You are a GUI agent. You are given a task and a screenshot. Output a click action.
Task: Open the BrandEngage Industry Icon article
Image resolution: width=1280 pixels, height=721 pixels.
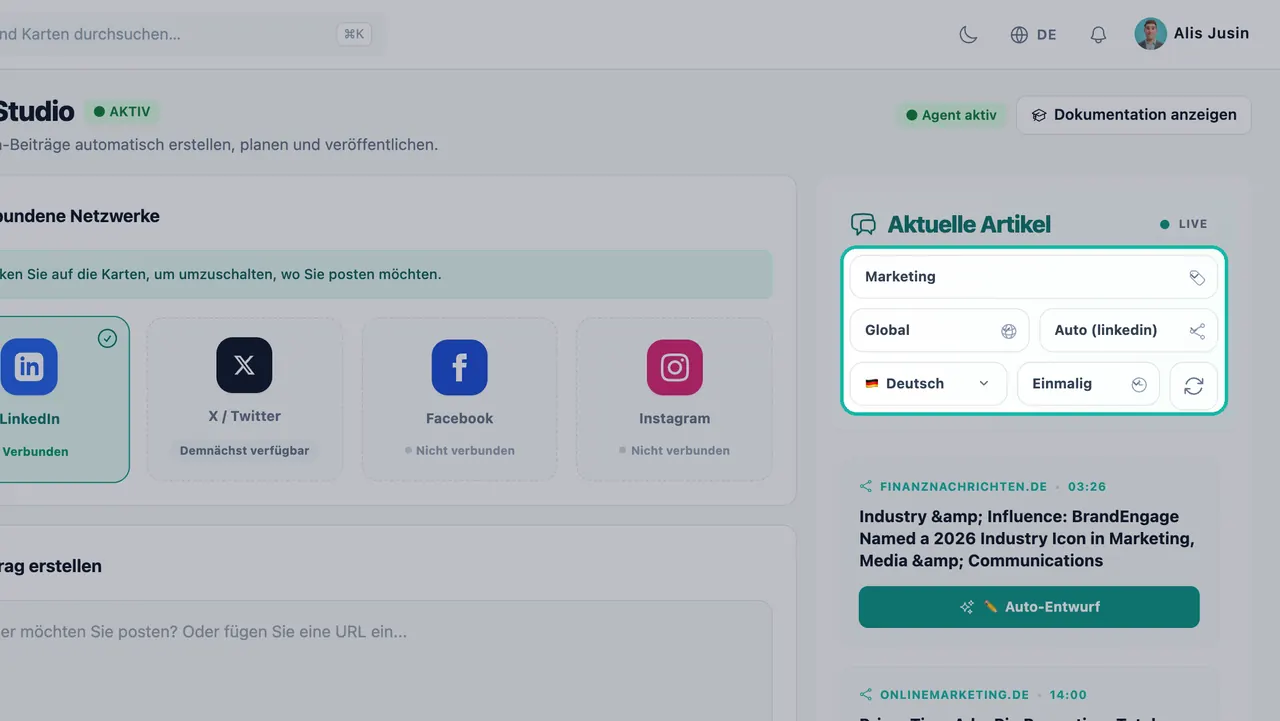(1027, 539)
